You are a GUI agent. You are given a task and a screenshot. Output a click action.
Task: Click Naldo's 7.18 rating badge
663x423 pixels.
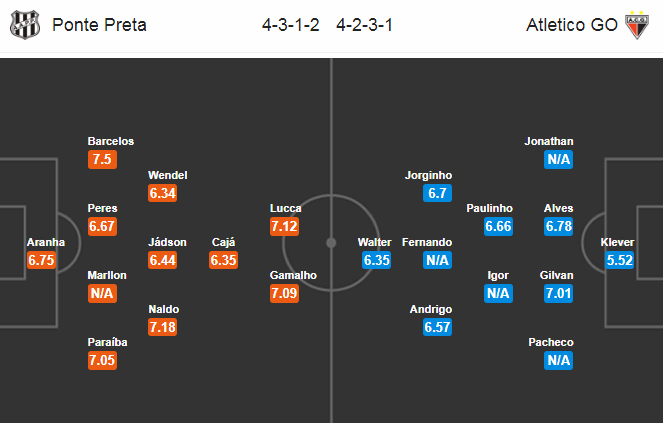coord(163,327)
